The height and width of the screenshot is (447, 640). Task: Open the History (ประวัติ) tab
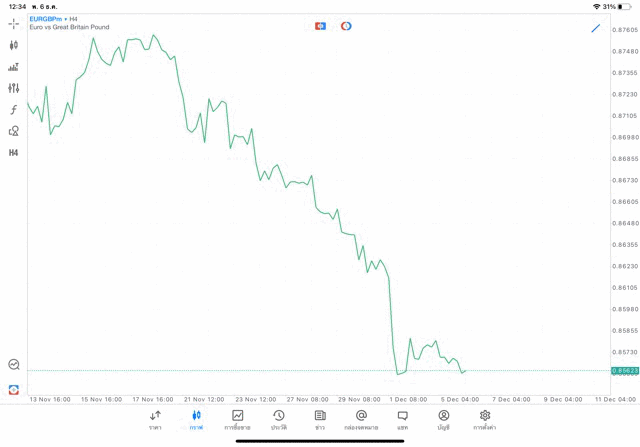[x=279, y=420]
